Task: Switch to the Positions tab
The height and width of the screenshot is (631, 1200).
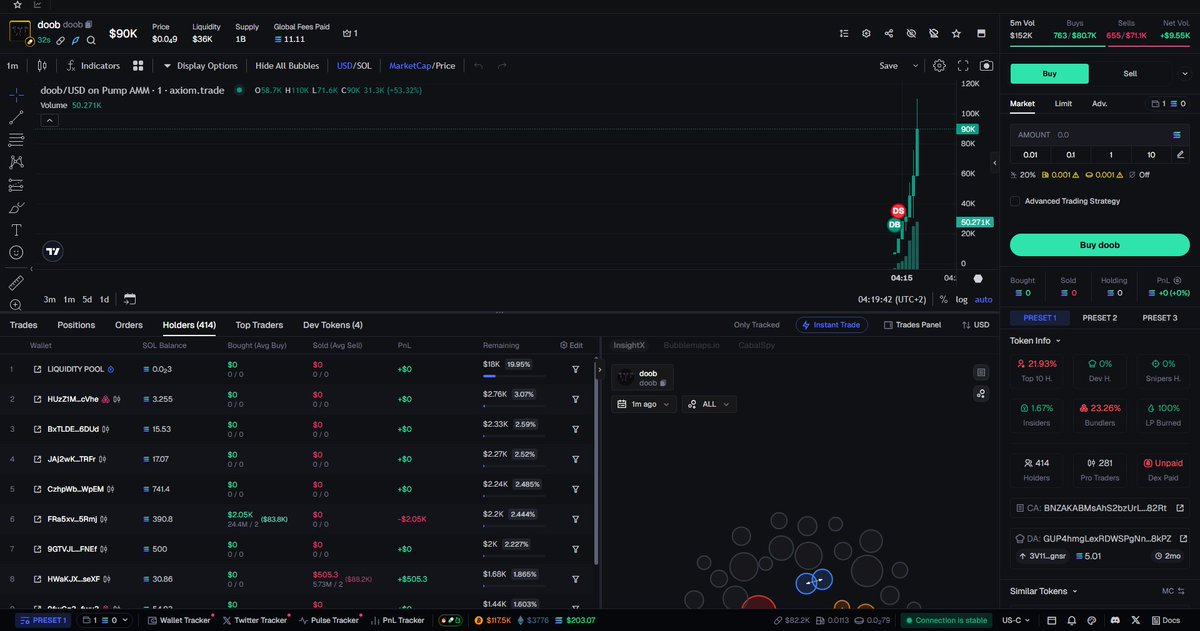Action: click(x=76, y=325)
